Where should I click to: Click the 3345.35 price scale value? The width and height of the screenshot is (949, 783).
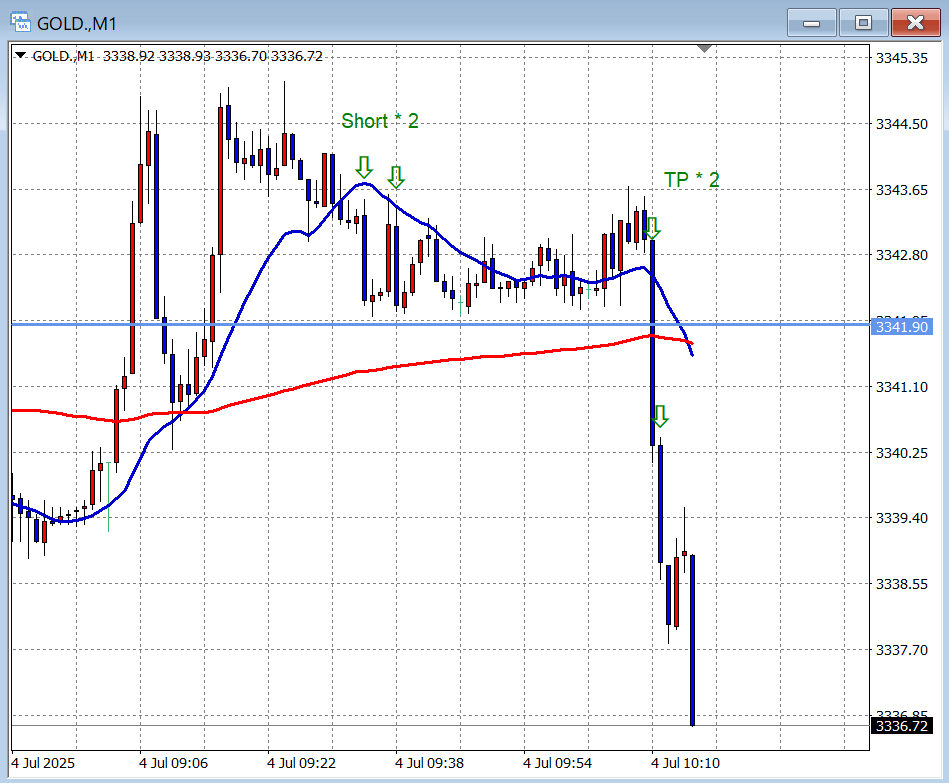[x=902, y=58]
